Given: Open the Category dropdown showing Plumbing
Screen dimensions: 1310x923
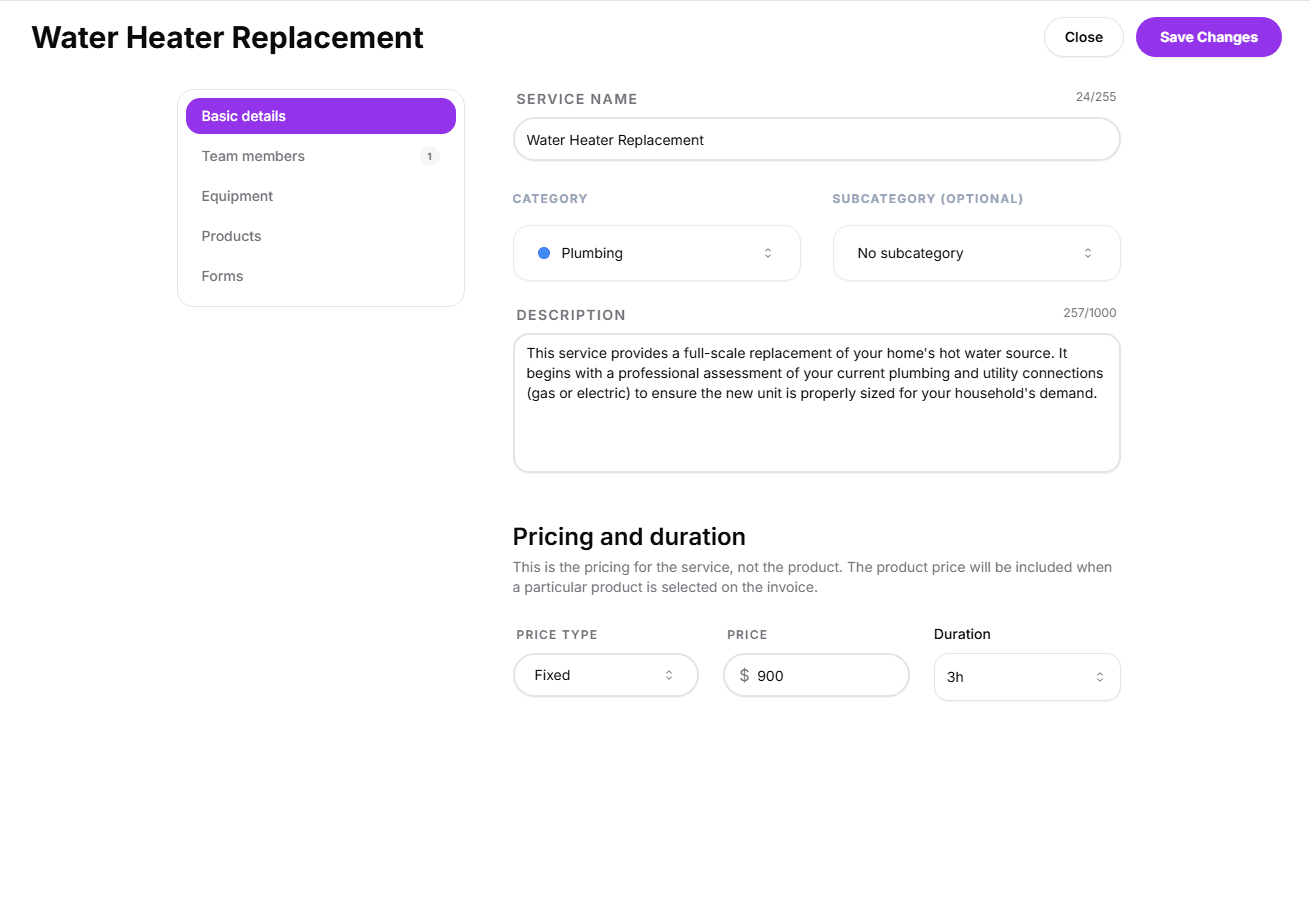Looking at the screenshot, I should (656, 253).
